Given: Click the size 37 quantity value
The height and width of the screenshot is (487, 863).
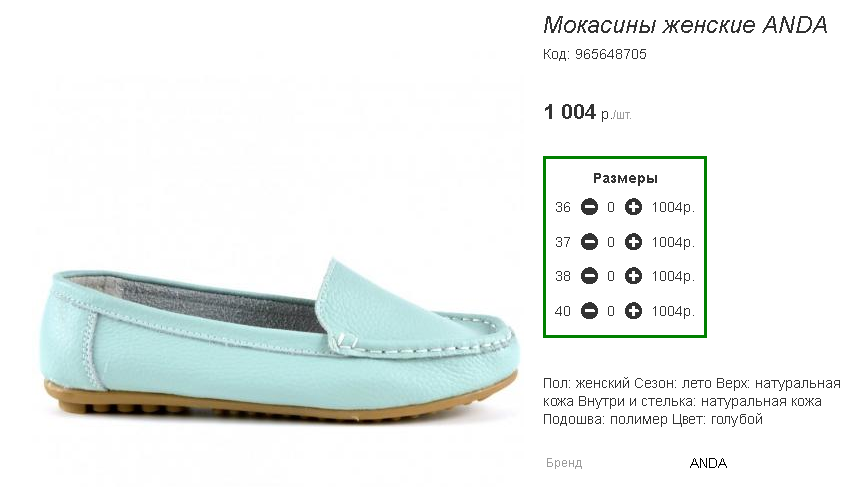Looking at the screenshot, I should (x=611, y=242).
